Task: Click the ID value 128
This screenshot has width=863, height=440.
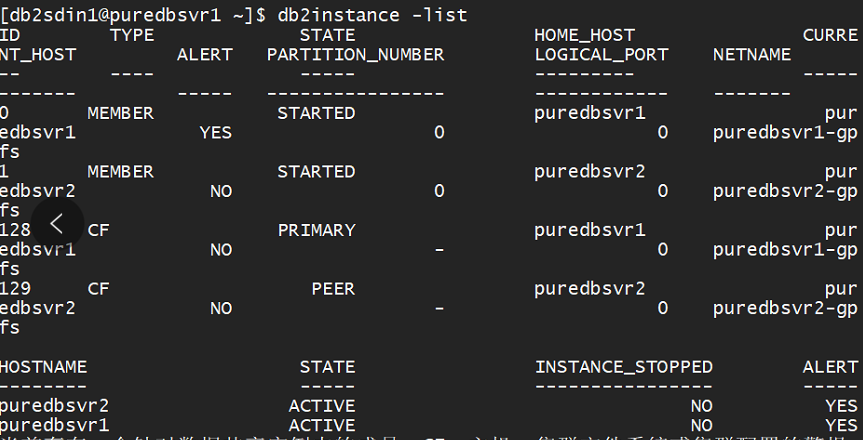Action: pos(15,230)
